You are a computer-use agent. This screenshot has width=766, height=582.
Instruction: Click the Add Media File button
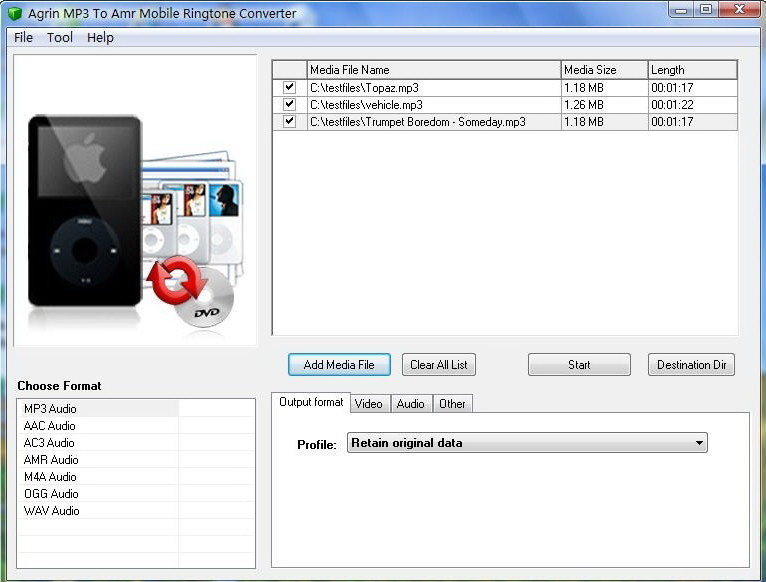[x=339, y=365]
